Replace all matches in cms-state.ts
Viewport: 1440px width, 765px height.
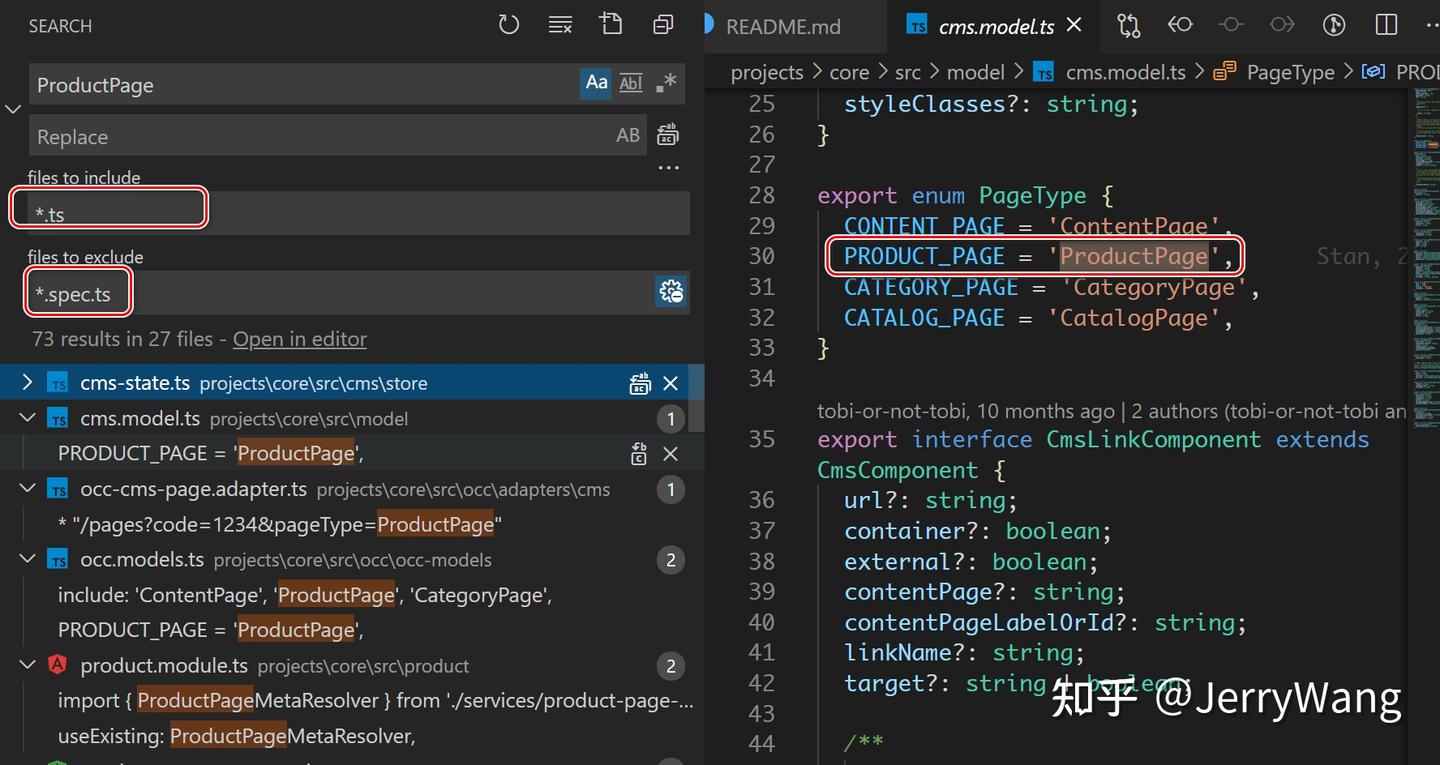[640, 383]
